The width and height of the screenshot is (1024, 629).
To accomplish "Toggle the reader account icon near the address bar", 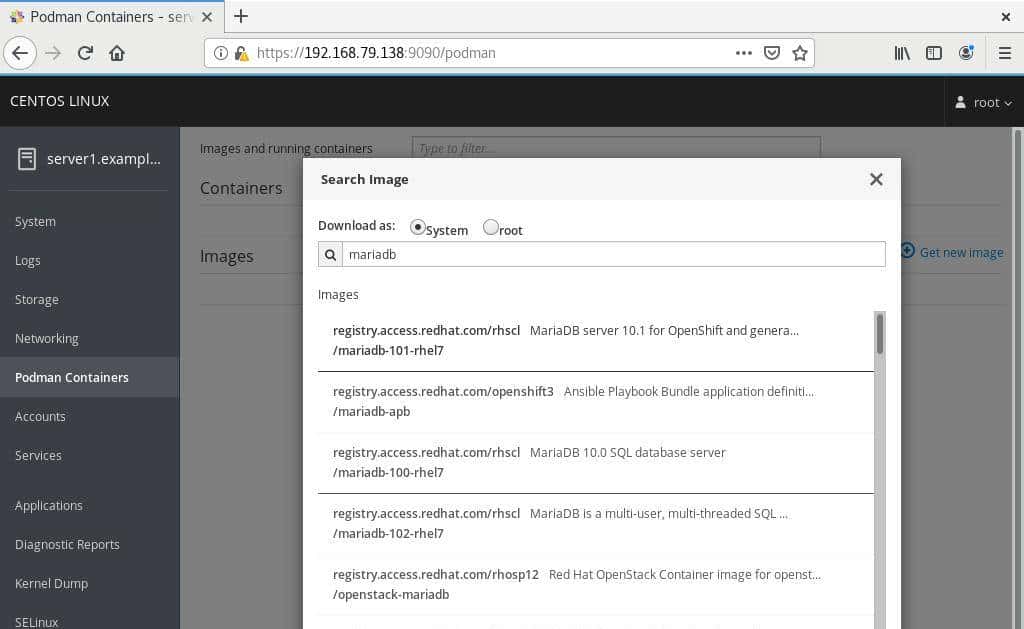I will (966, 52).
